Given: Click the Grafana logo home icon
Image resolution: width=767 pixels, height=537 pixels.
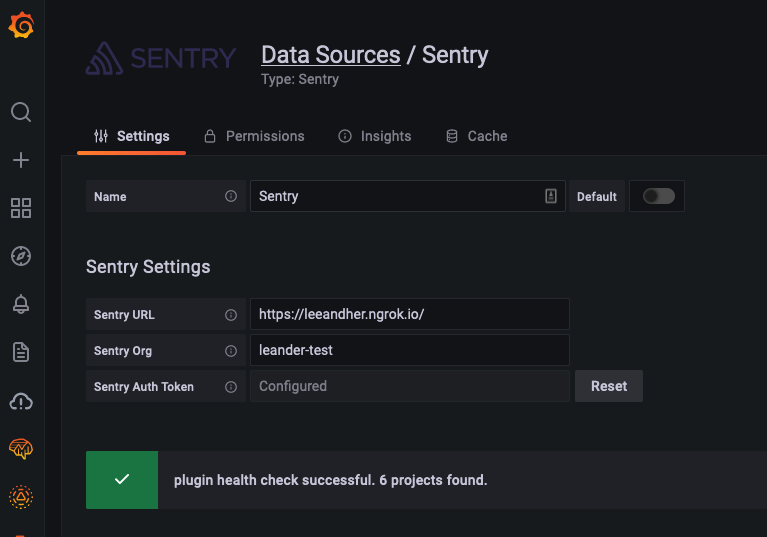Looking at the screenshot, I should pyautogui.click(x=21, y=25).
